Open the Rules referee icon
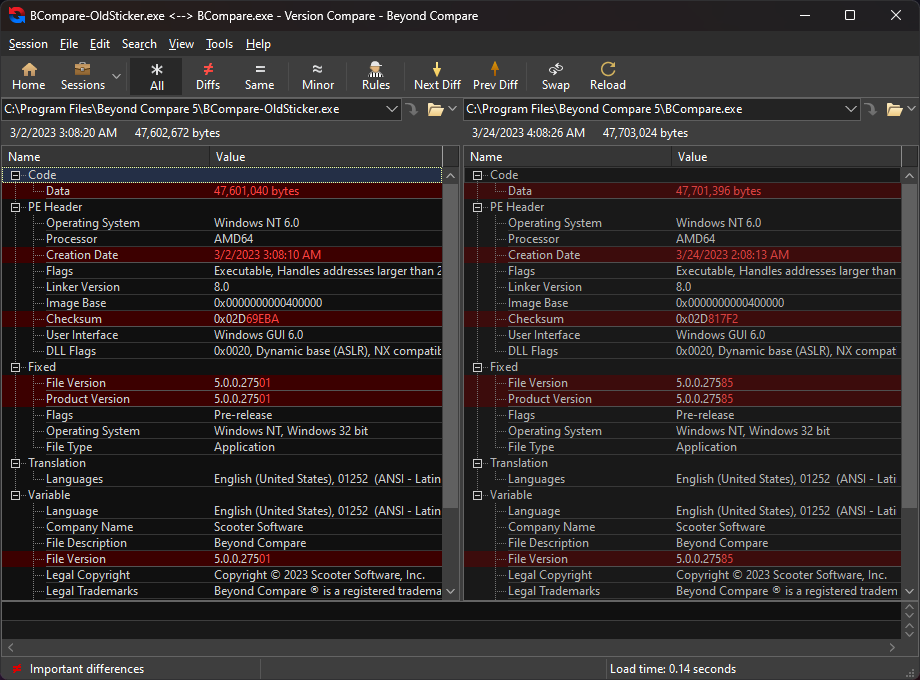 [x=376, y=76]
